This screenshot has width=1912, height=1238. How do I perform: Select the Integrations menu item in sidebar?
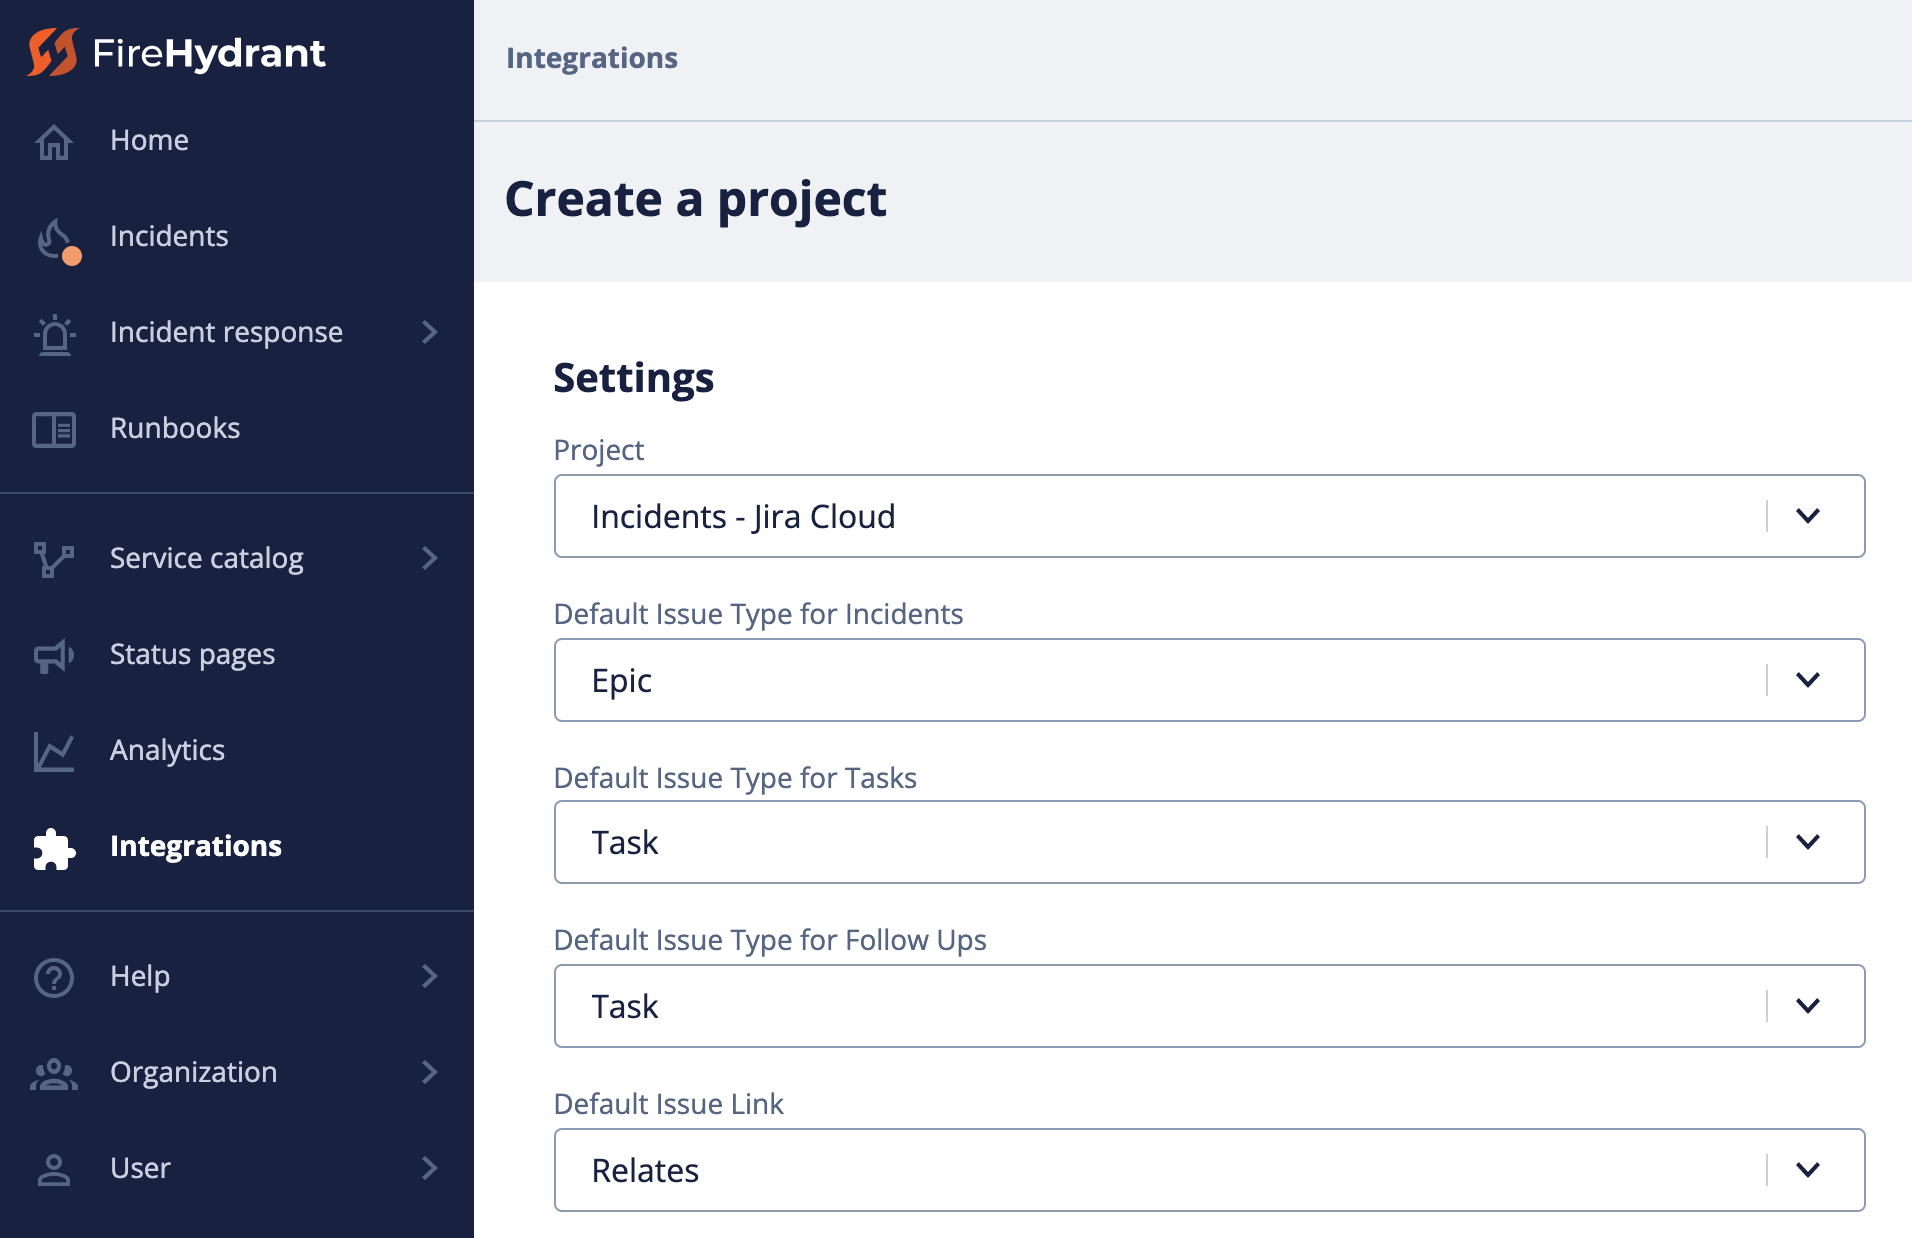point(196,846)
